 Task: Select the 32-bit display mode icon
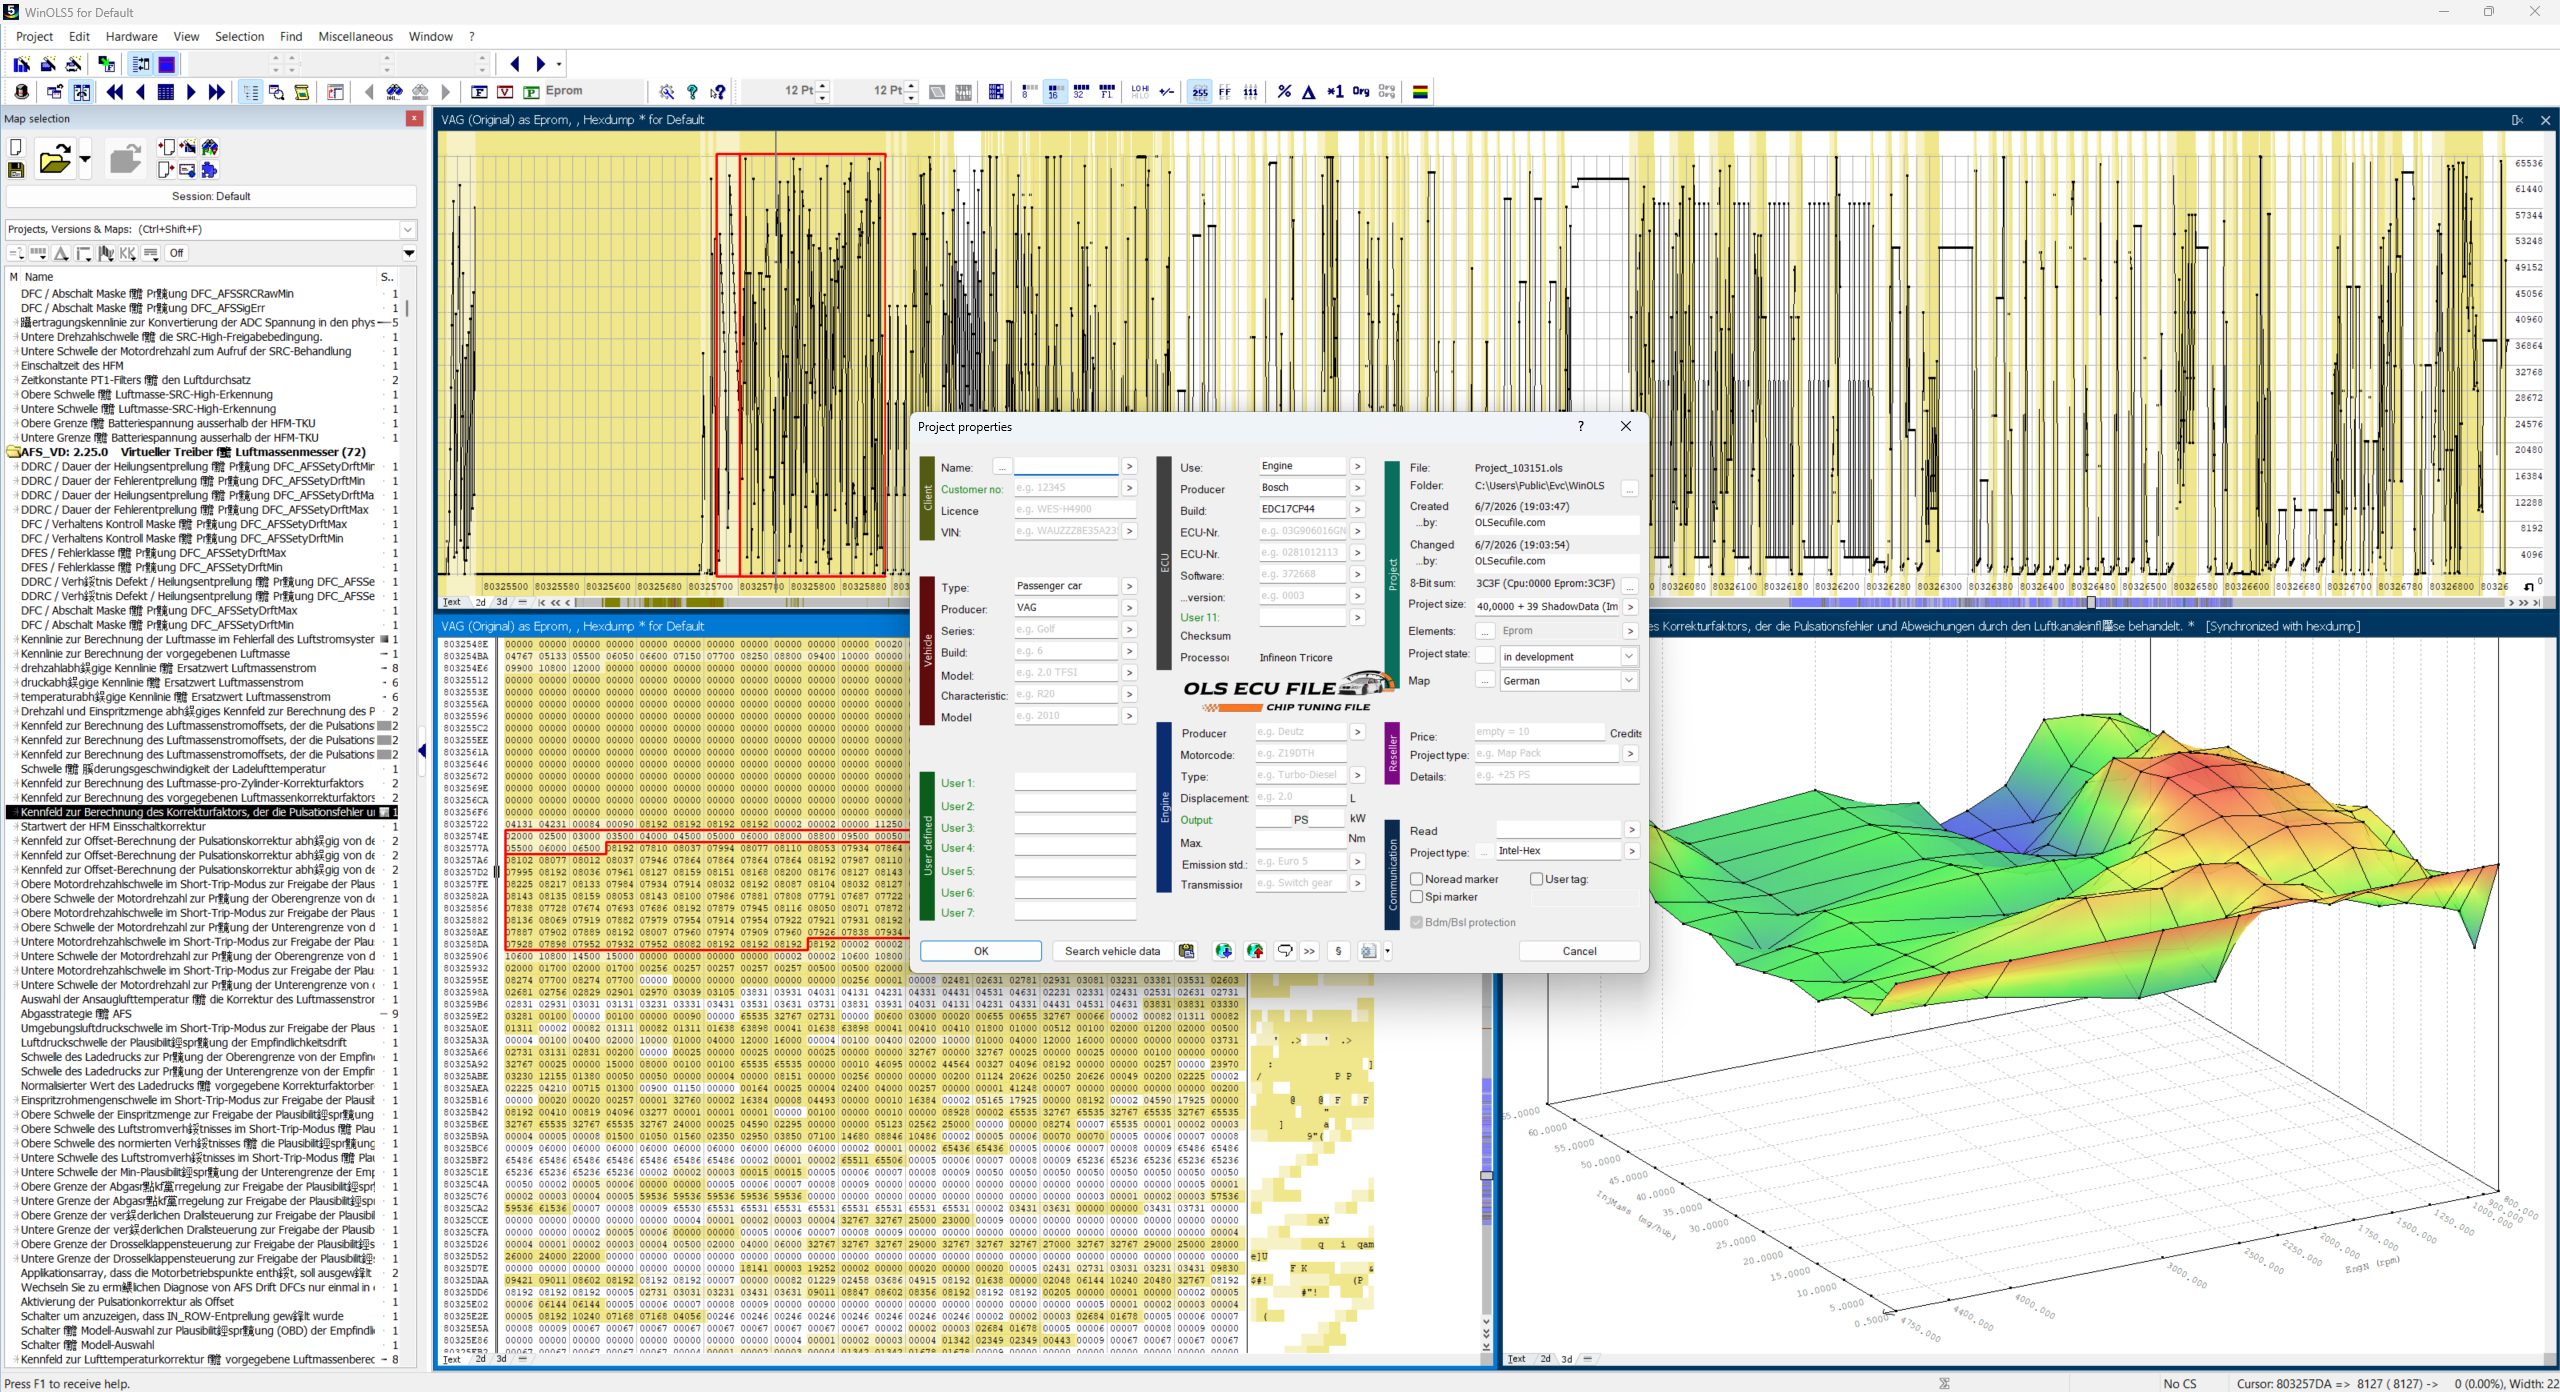pyautogui.click(x=1080, y=92)
